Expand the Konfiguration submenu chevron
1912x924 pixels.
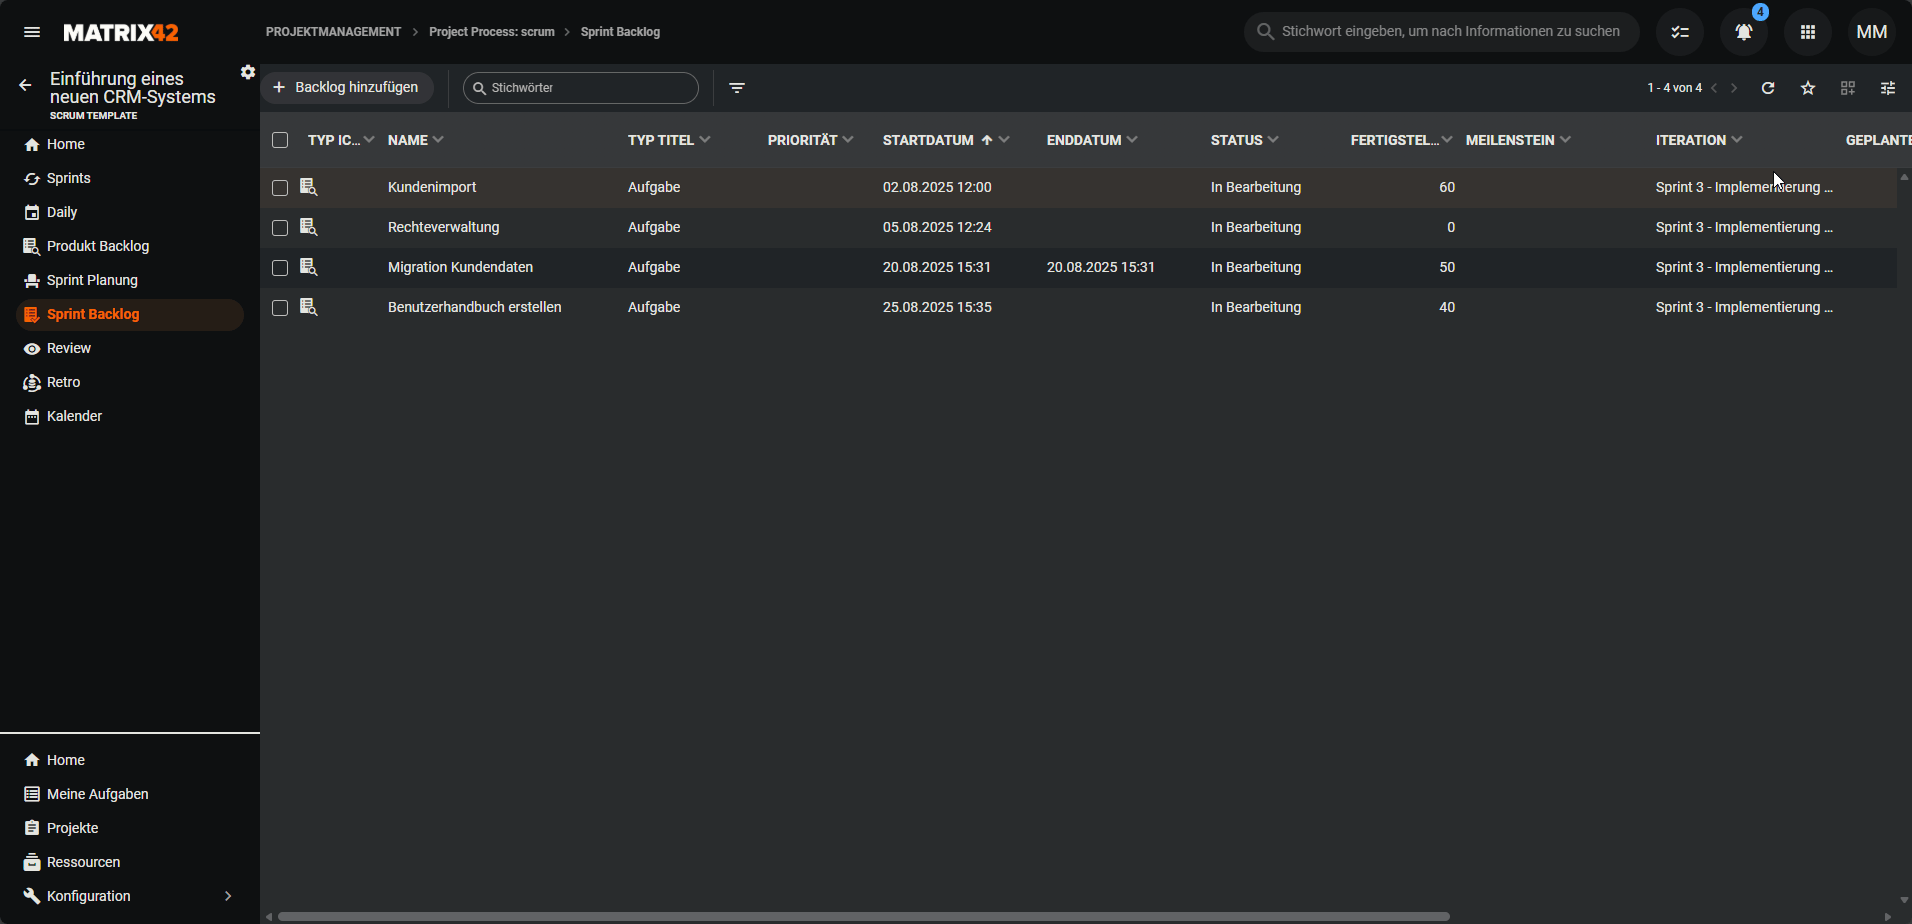click(x=228, y=896)
